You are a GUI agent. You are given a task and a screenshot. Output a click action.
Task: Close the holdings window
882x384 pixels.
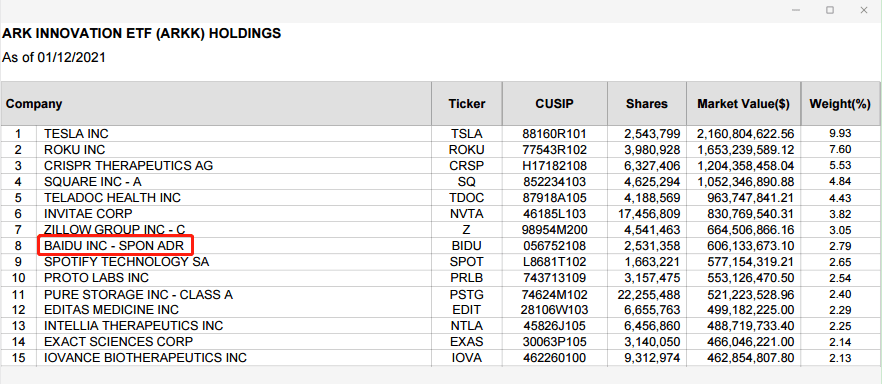click(863, 10)
